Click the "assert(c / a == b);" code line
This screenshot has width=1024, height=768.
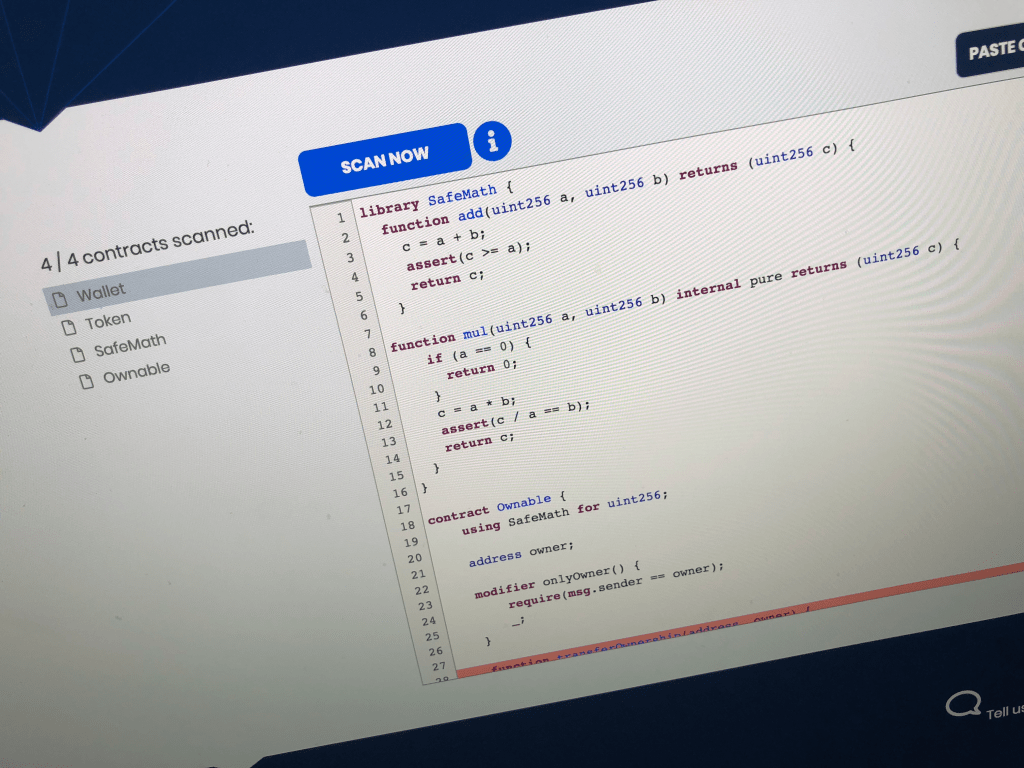pyautogui.click(x=515, y=418)
